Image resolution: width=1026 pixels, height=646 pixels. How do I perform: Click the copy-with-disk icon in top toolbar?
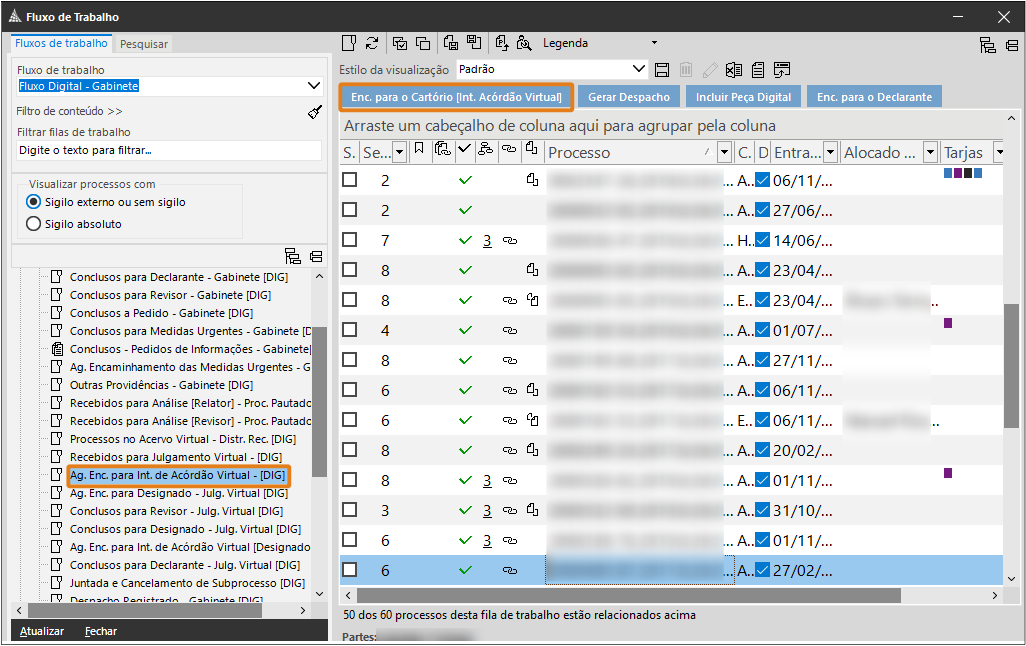coord(451,43)
